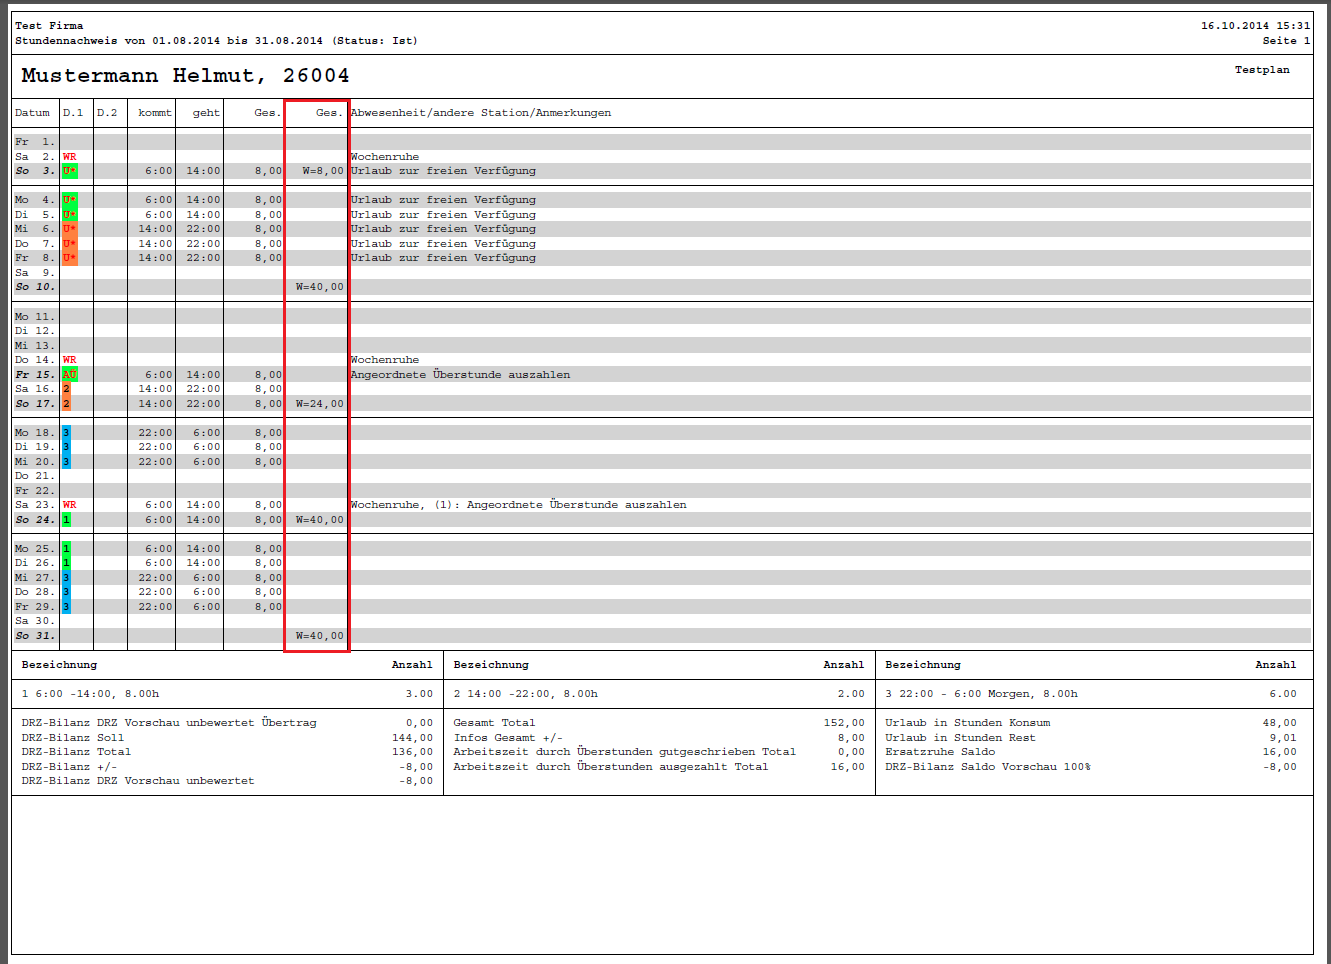Viewport: 1331px width, 964px height.
Task: Click the green shift 1 badge on Sunday 24.
Action: [x=66, y=520]
